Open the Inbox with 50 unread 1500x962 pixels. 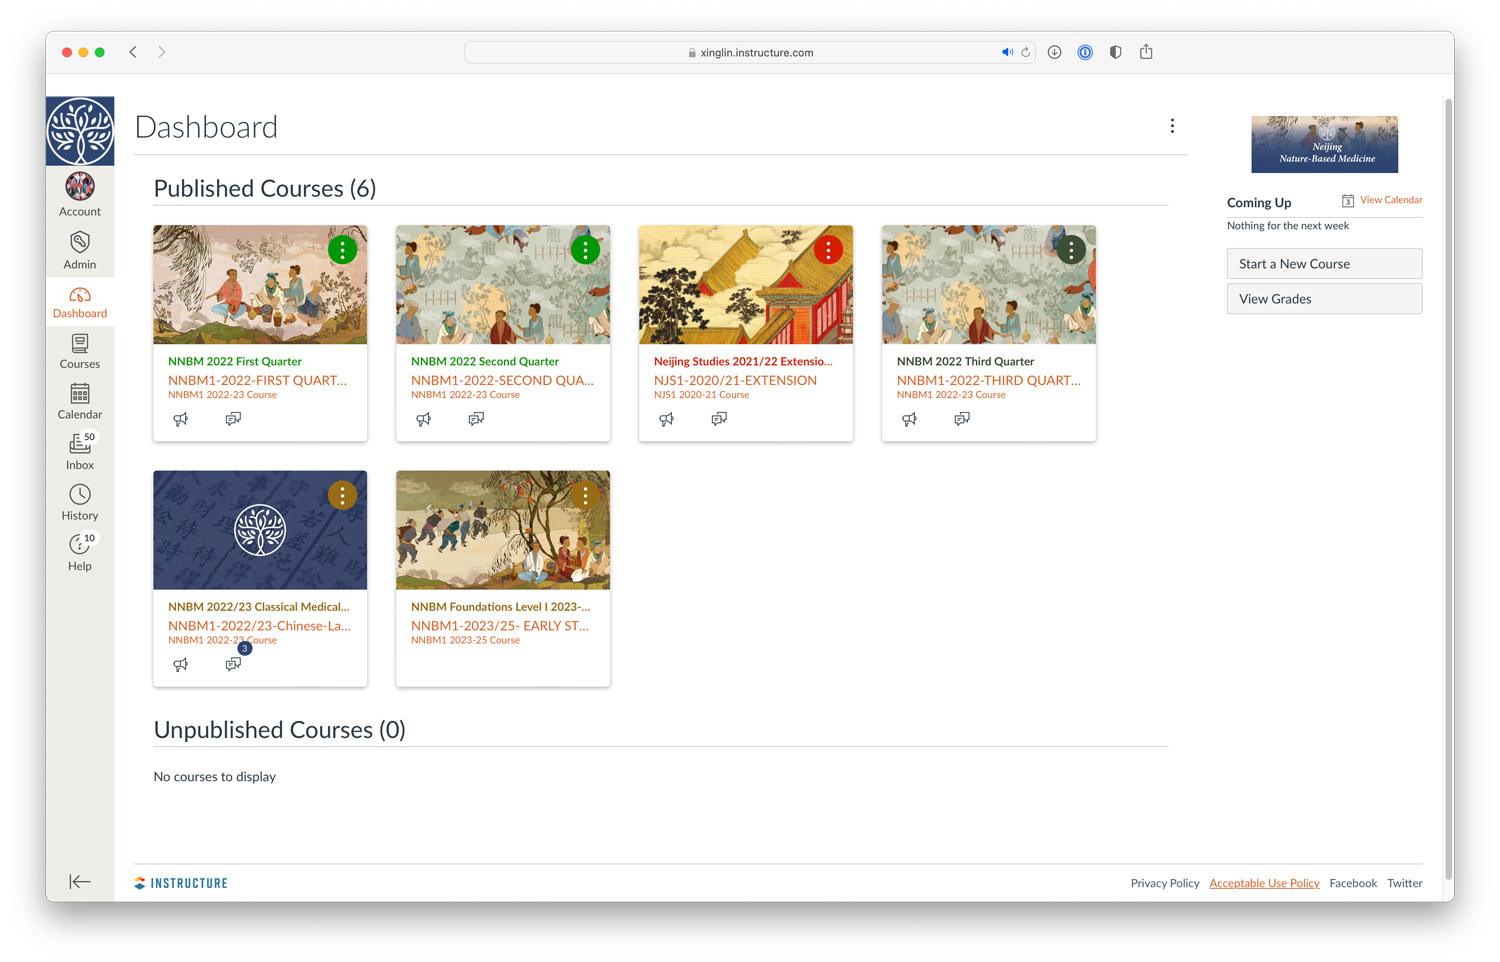click(80, 452)
